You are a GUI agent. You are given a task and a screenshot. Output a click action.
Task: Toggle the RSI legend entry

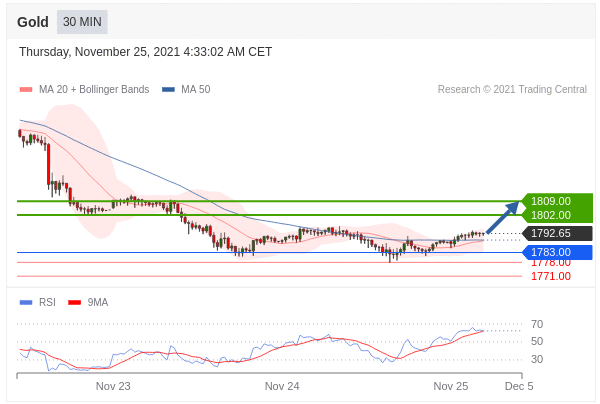tap(47, 302)
